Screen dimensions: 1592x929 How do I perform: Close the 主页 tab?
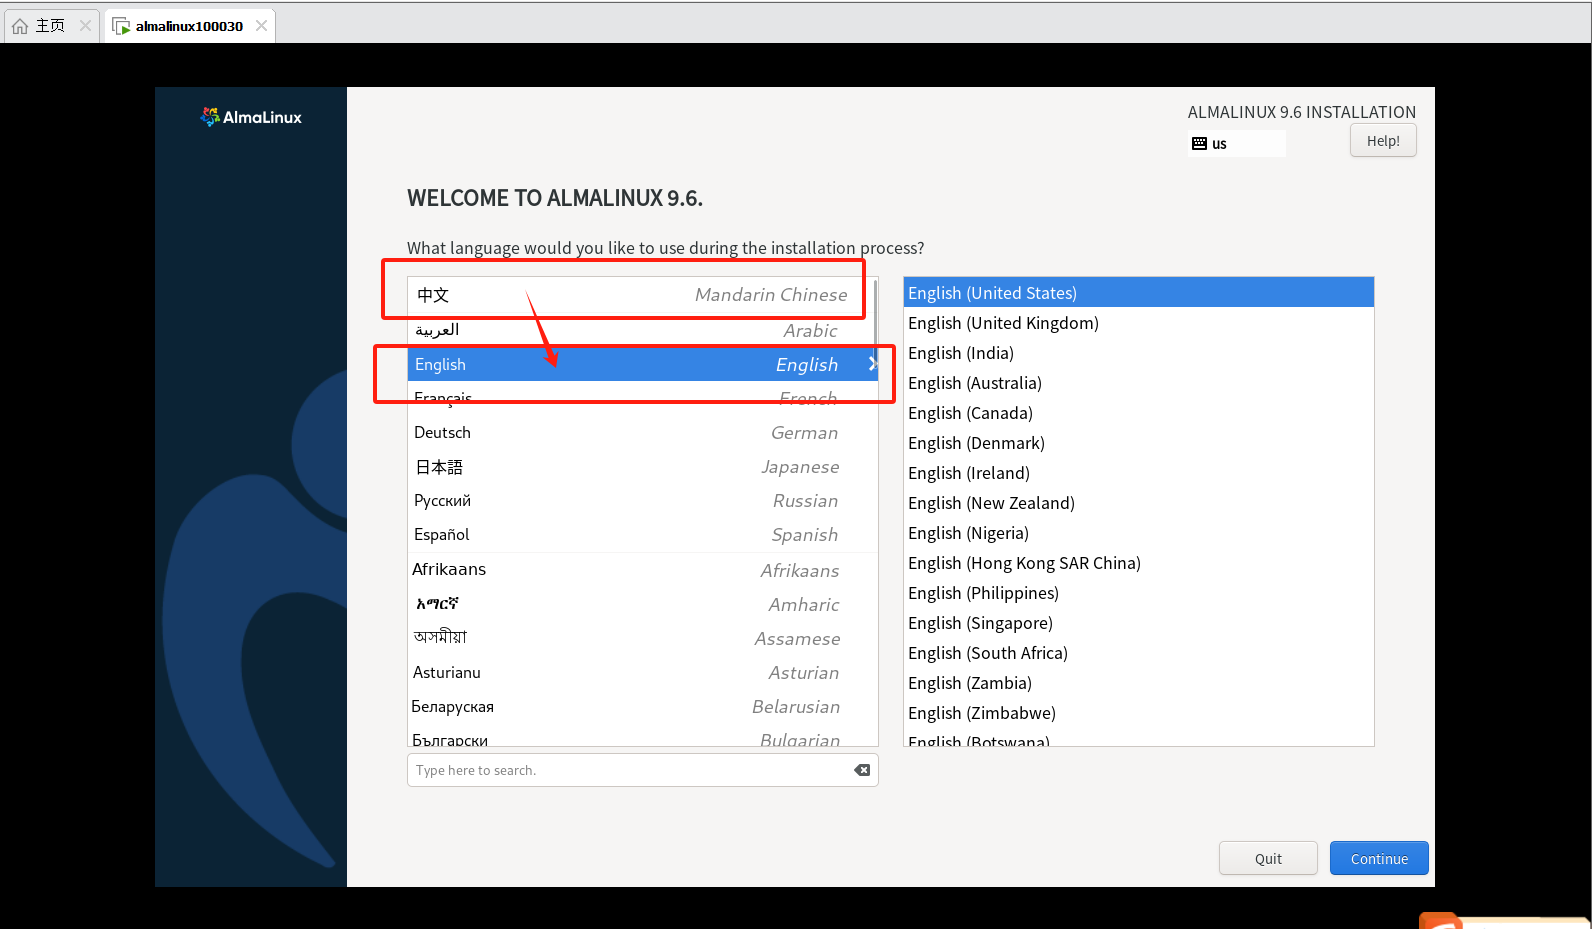pyautogui.click(x=86, y=26)
